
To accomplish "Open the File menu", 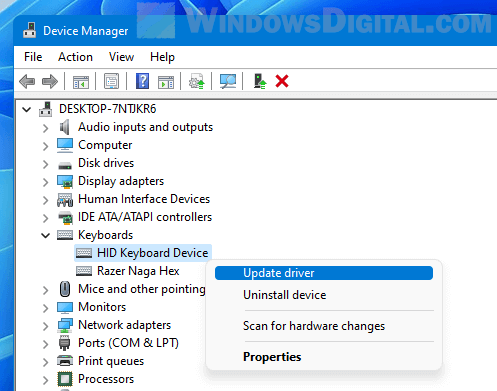I will [x=33, y=57].
